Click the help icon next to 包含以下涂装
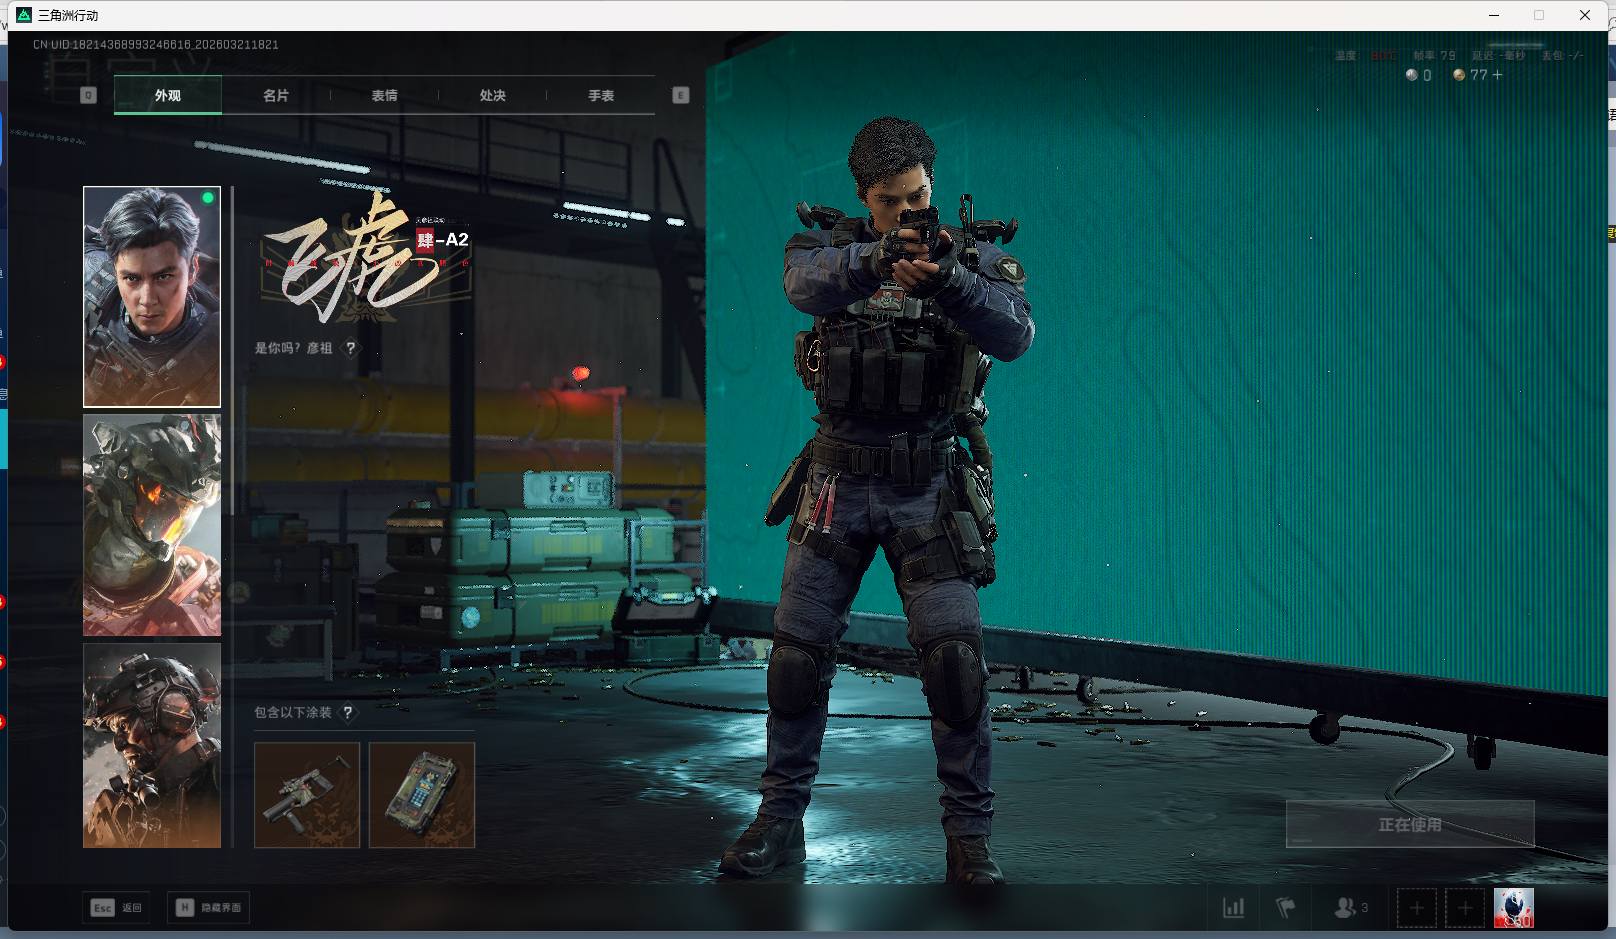Image resolution: width=1616 pixels, height=939 pixels. 347,712
